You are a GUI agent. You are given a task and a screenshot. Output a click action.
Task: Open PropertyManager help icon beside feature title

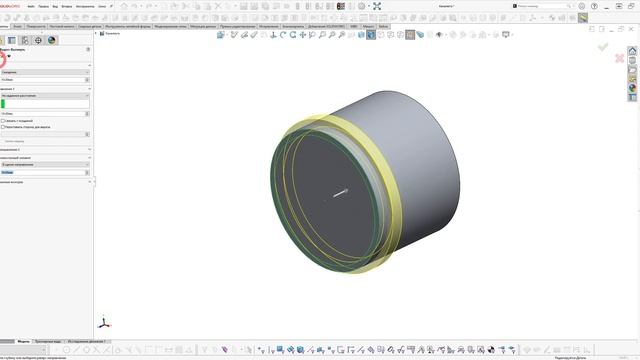[88, 49]
